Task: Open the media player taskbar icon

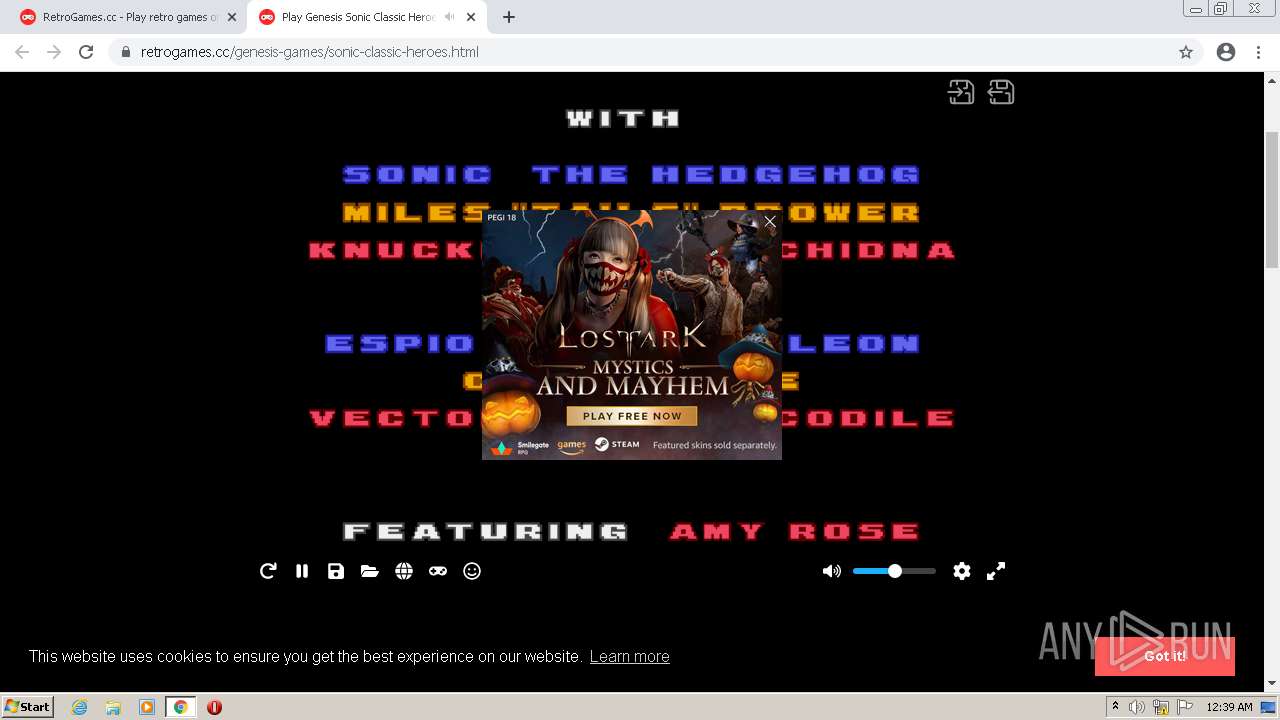Action: (x=147, y=707)
